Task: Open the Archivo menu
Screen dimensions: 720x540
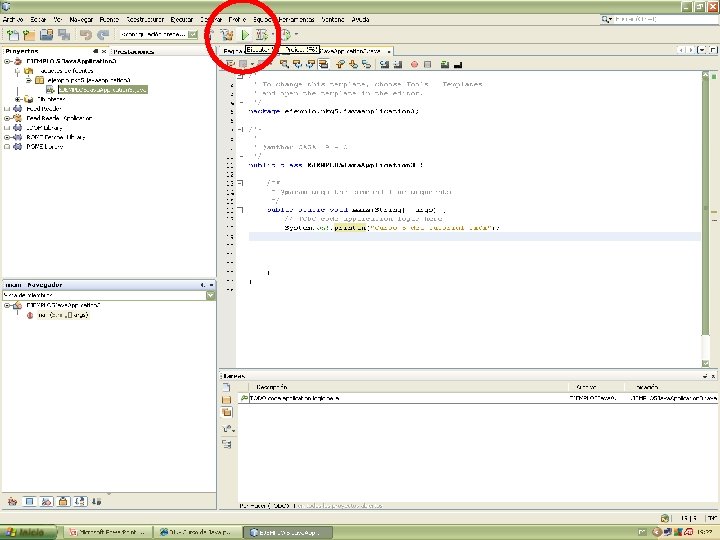Action: click(x=12, y=19)
